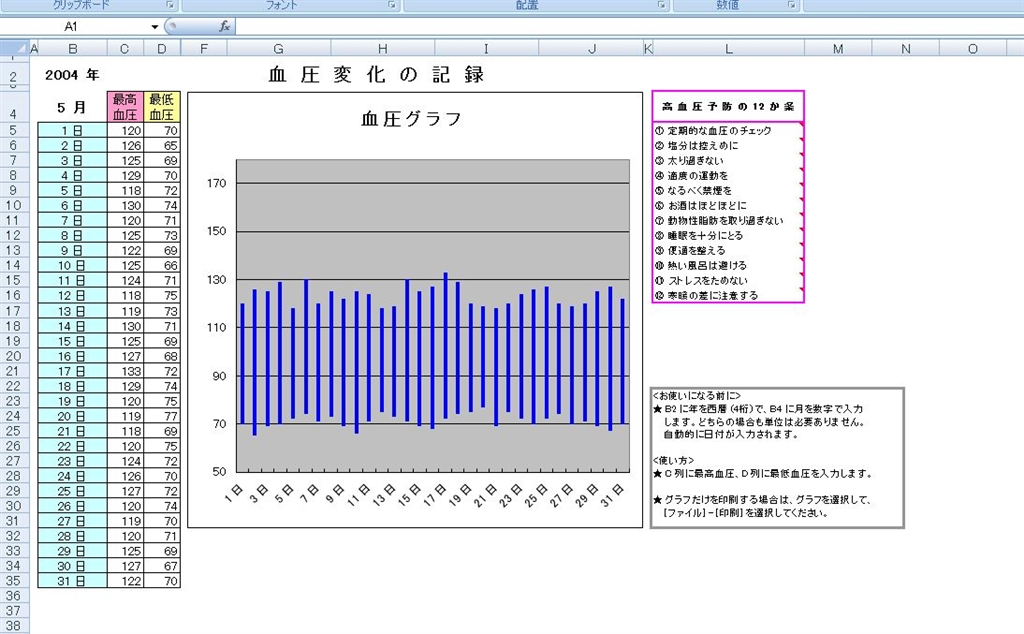
Task: Expand the Name Box dropdown arrow
Action: [x=155, y=27]
